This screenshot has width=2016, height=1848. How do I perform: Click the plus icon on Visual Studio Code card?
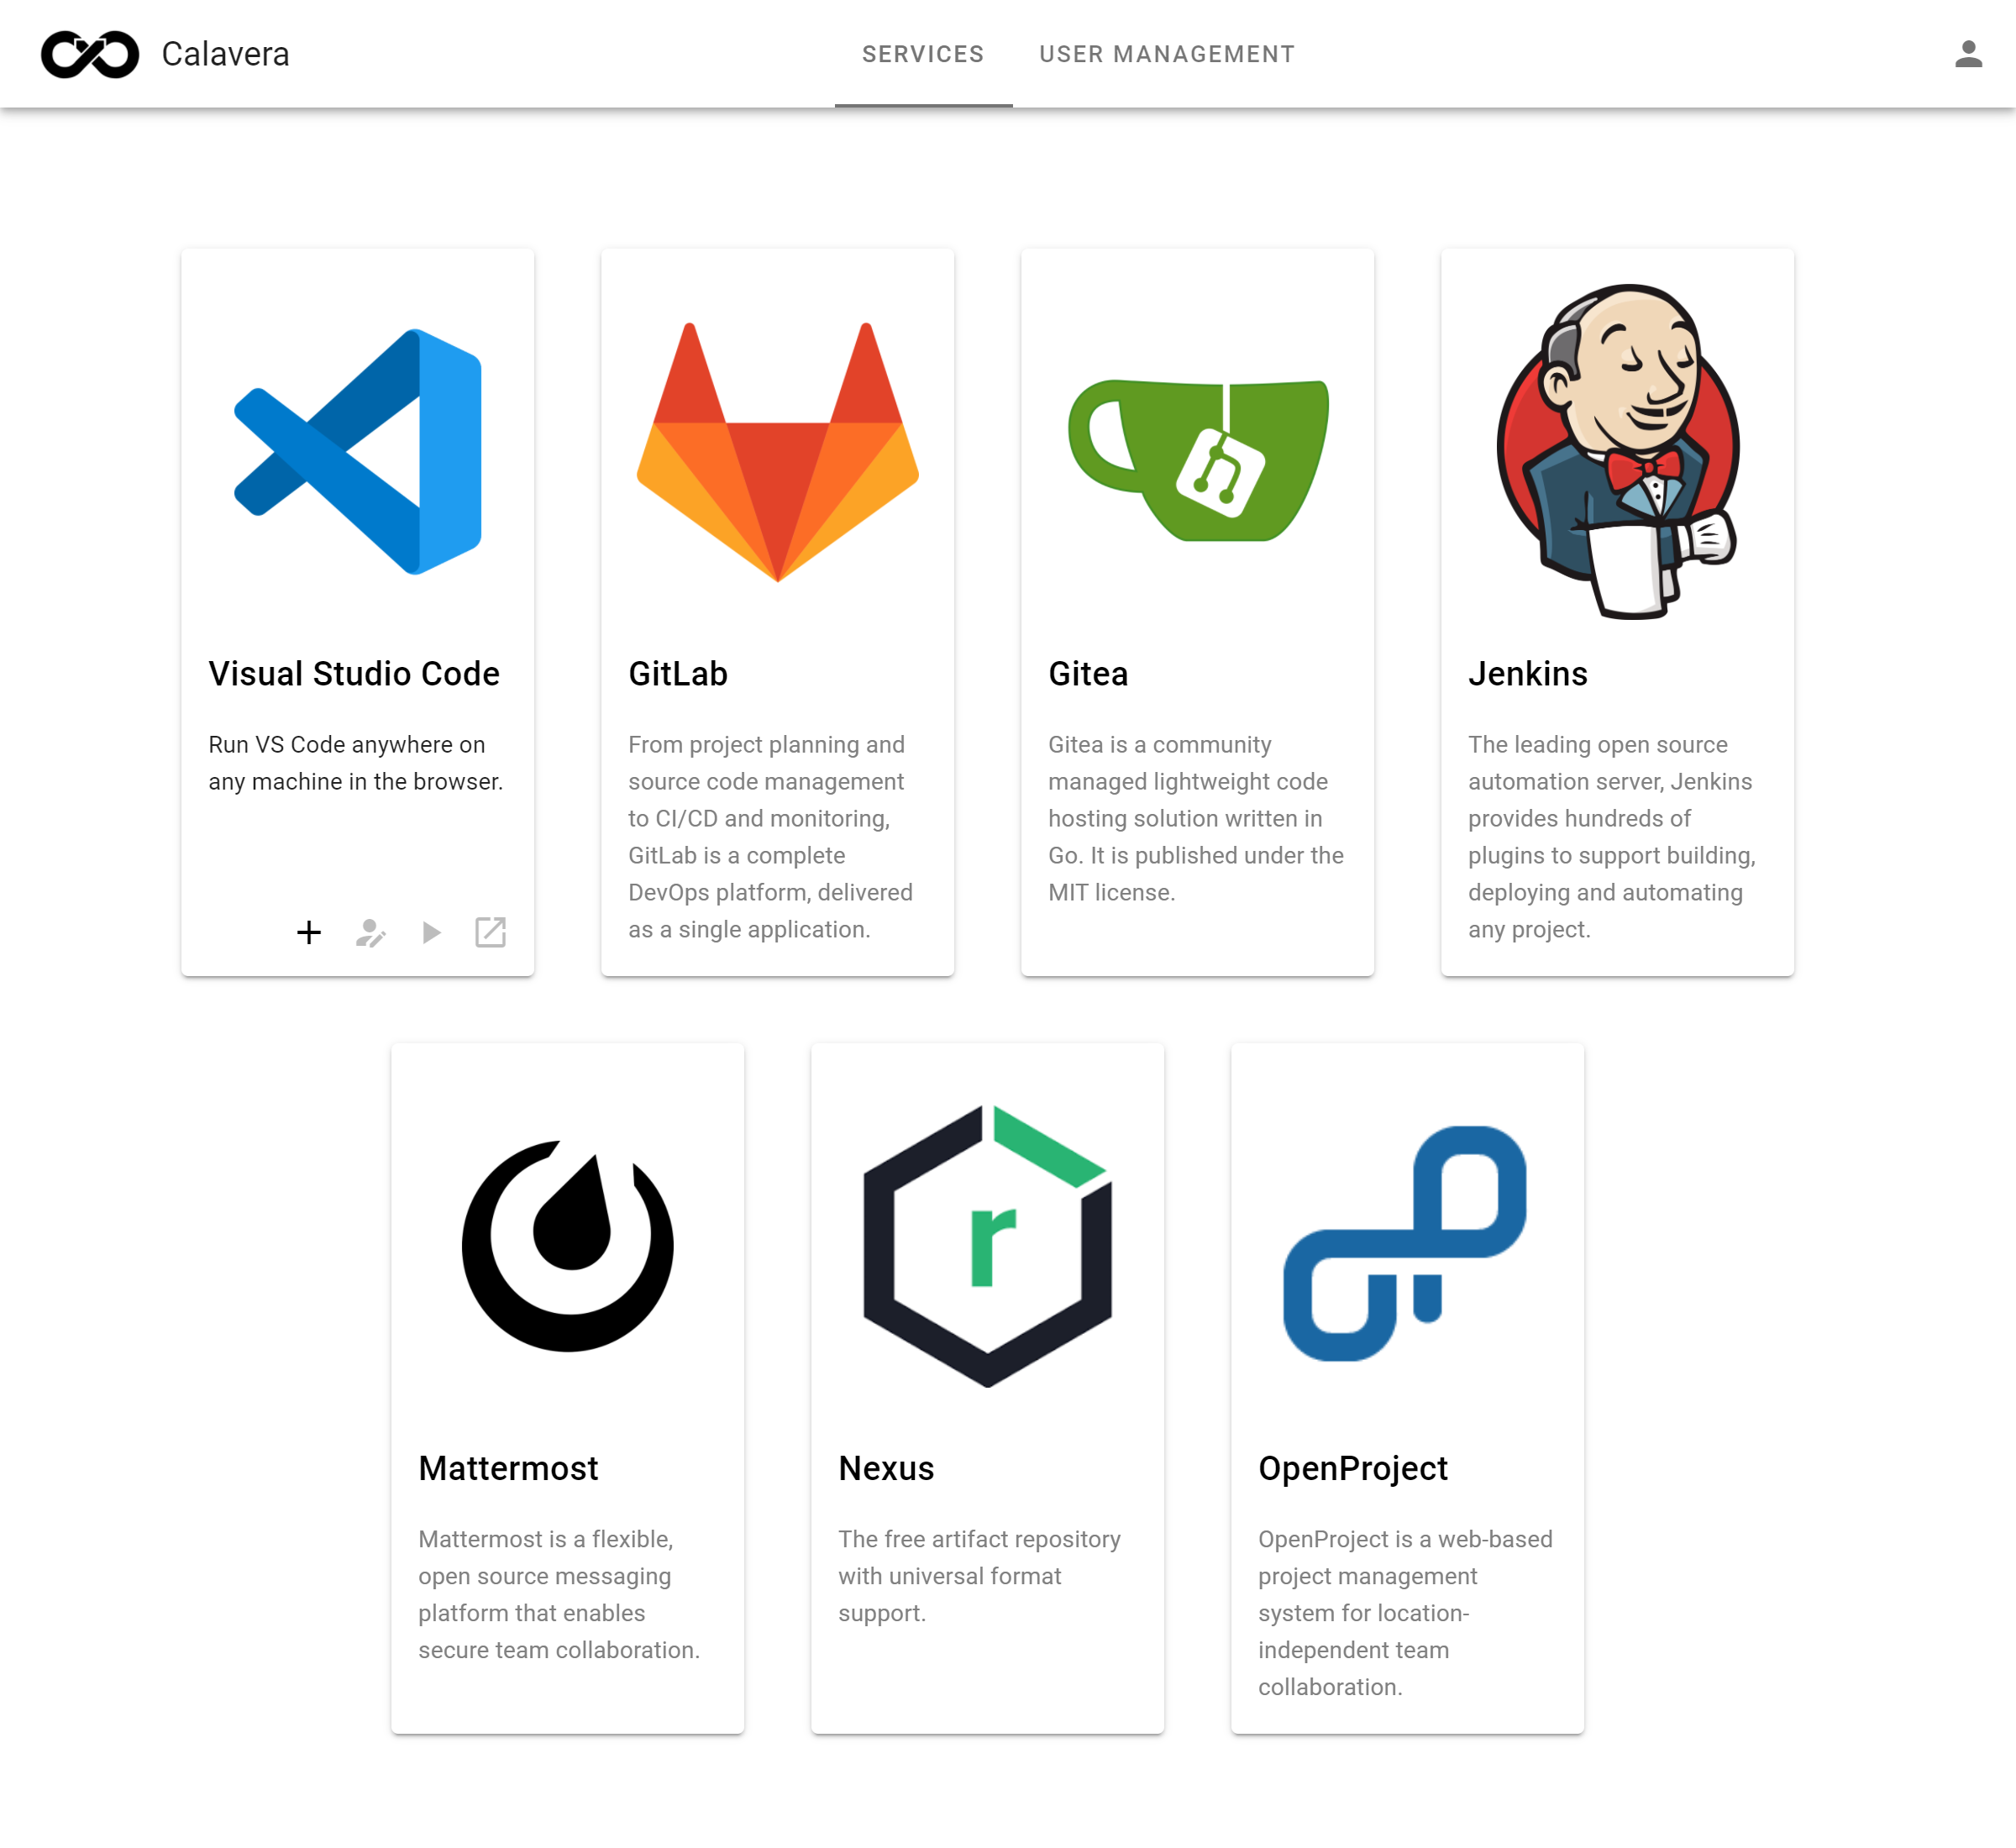point(309,932)
